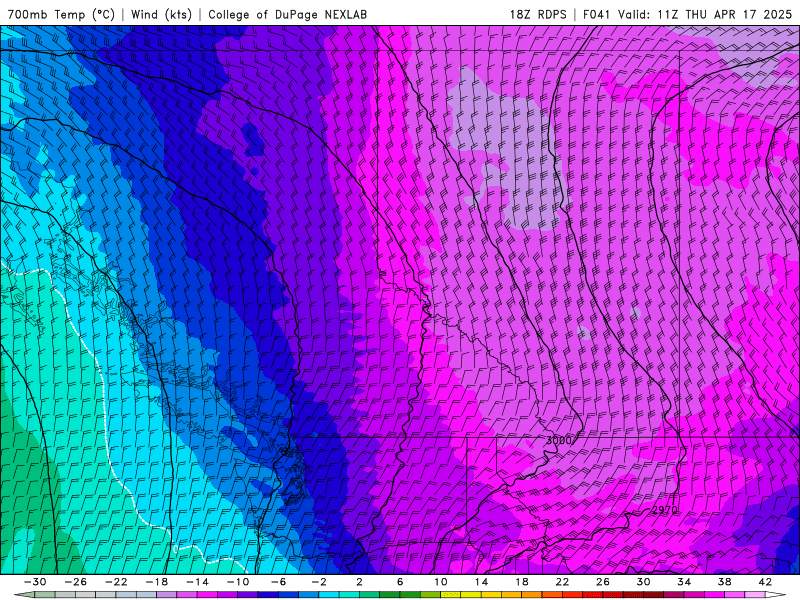Click the "3000" height contour label
This screenshot has height=600, width=800.
[559, 440]
